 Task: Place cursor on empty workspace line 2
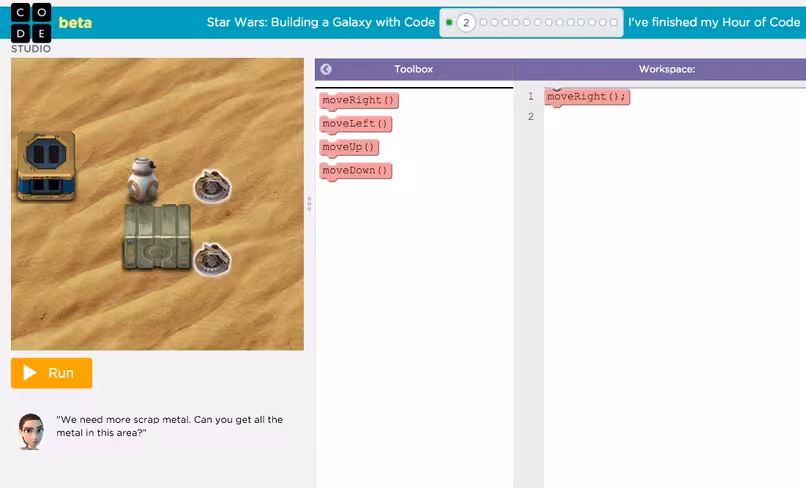click(x=674, y=117)
